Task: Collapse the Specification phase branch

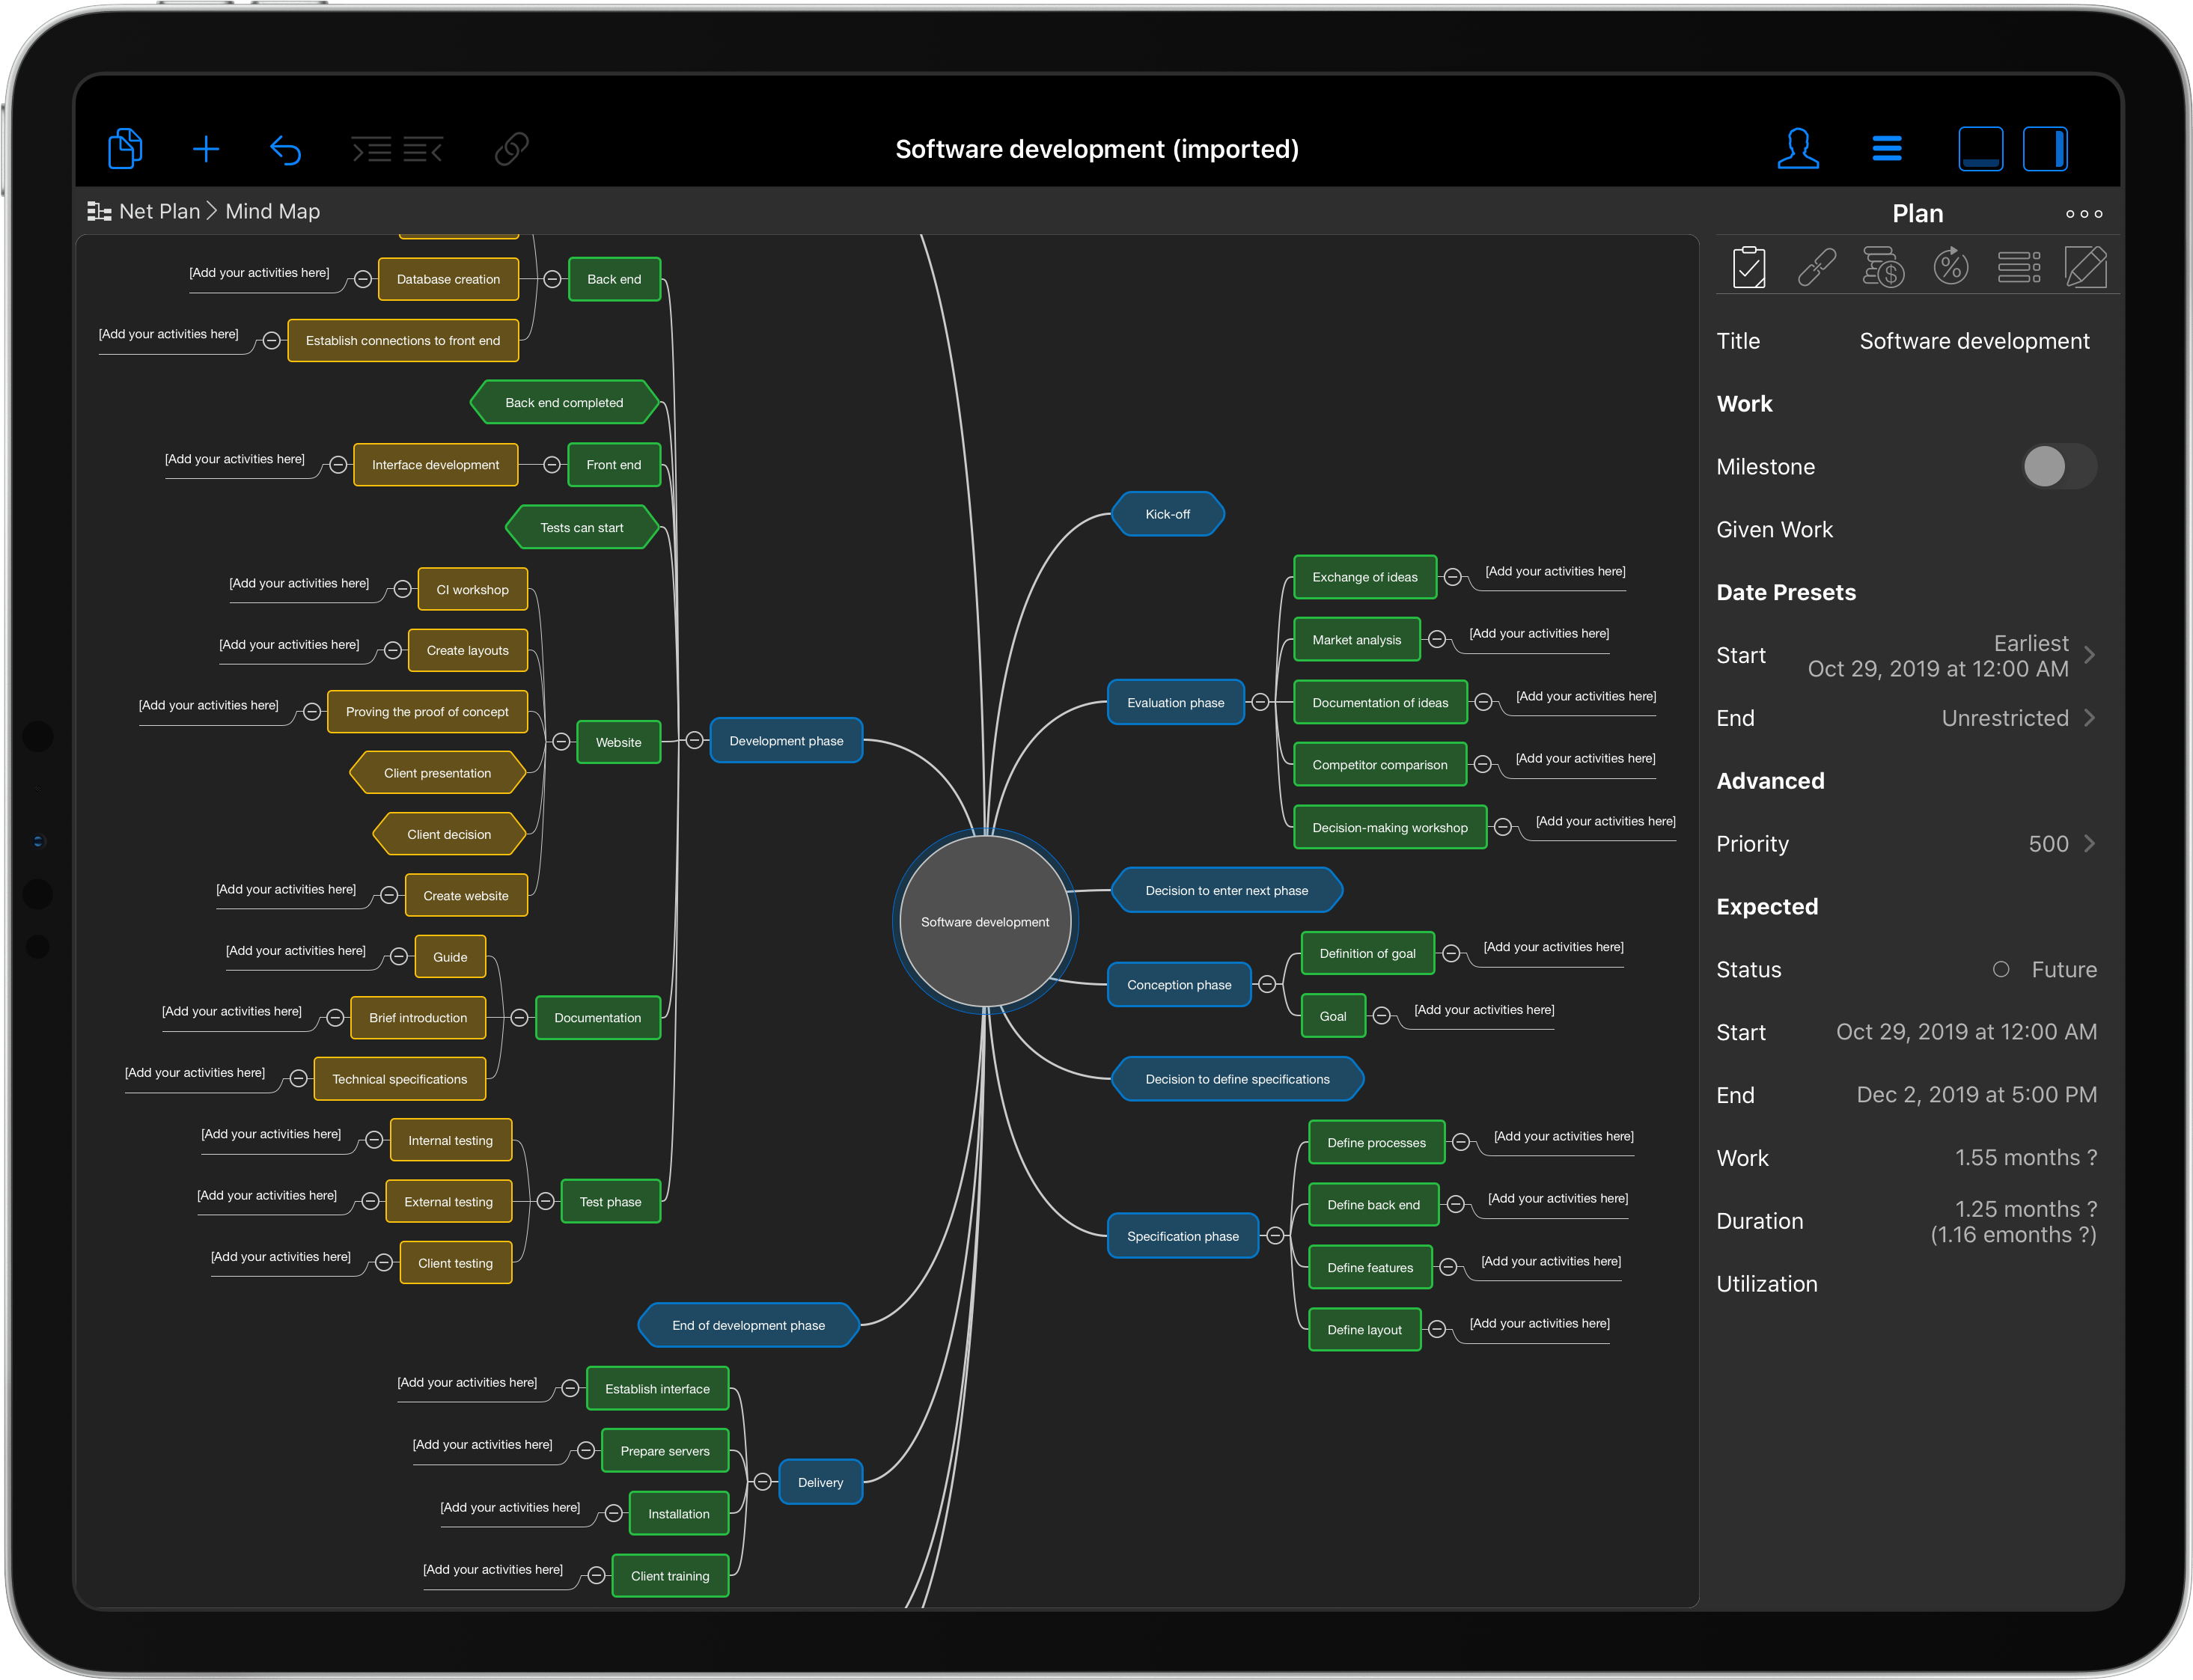Action: click(x=1274, y=1236)
